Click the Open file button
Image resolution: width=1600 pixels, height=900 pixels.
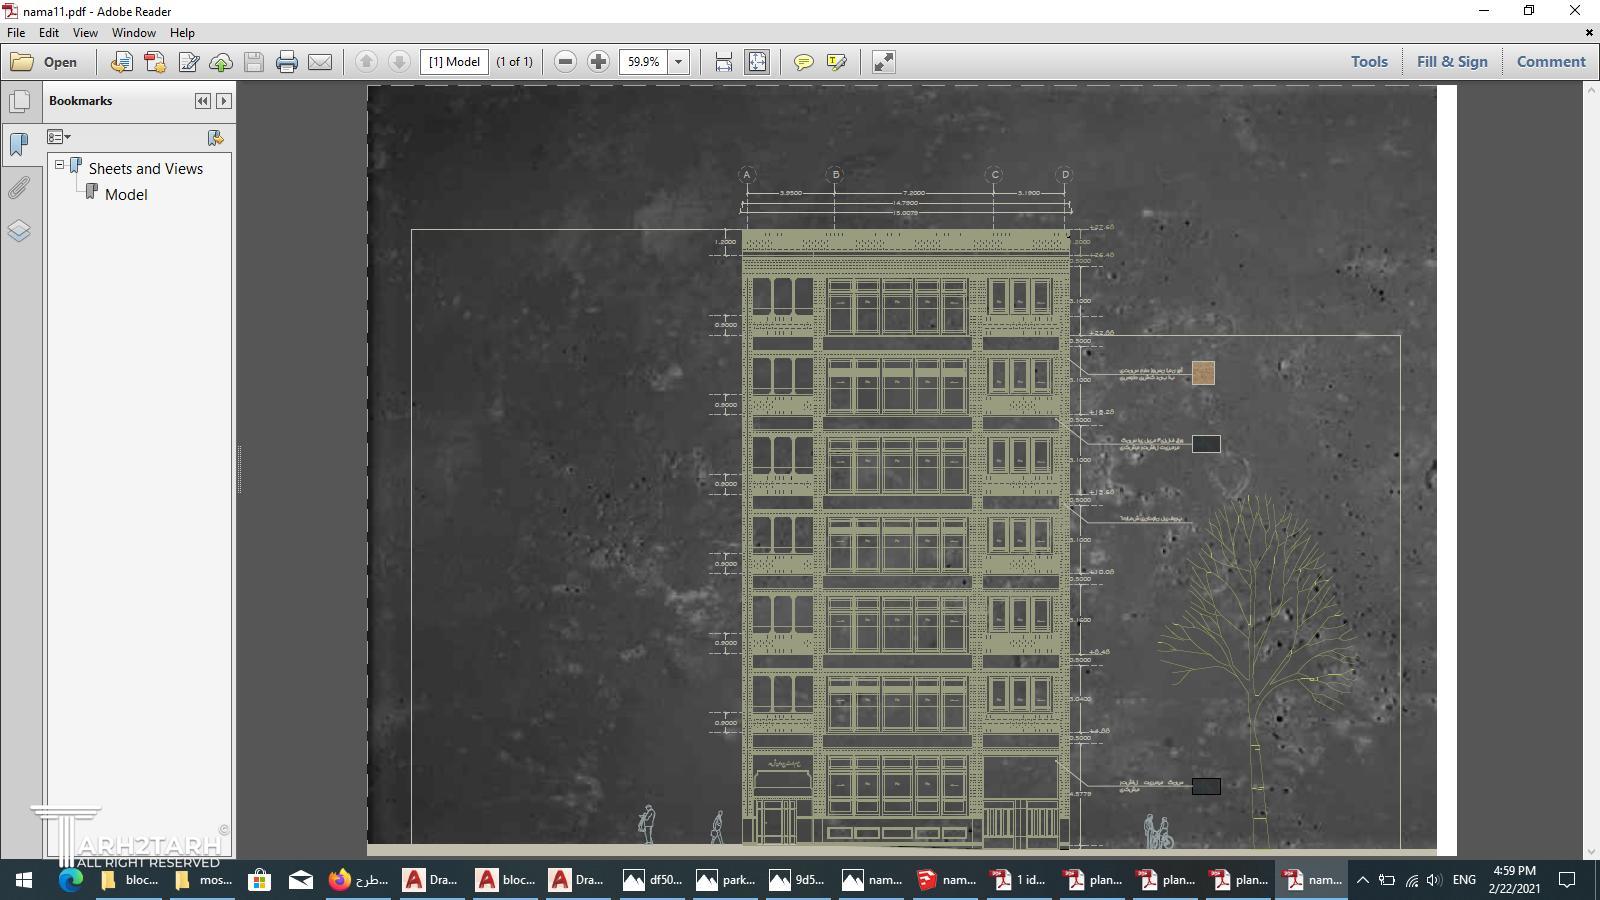coord(44,62)
